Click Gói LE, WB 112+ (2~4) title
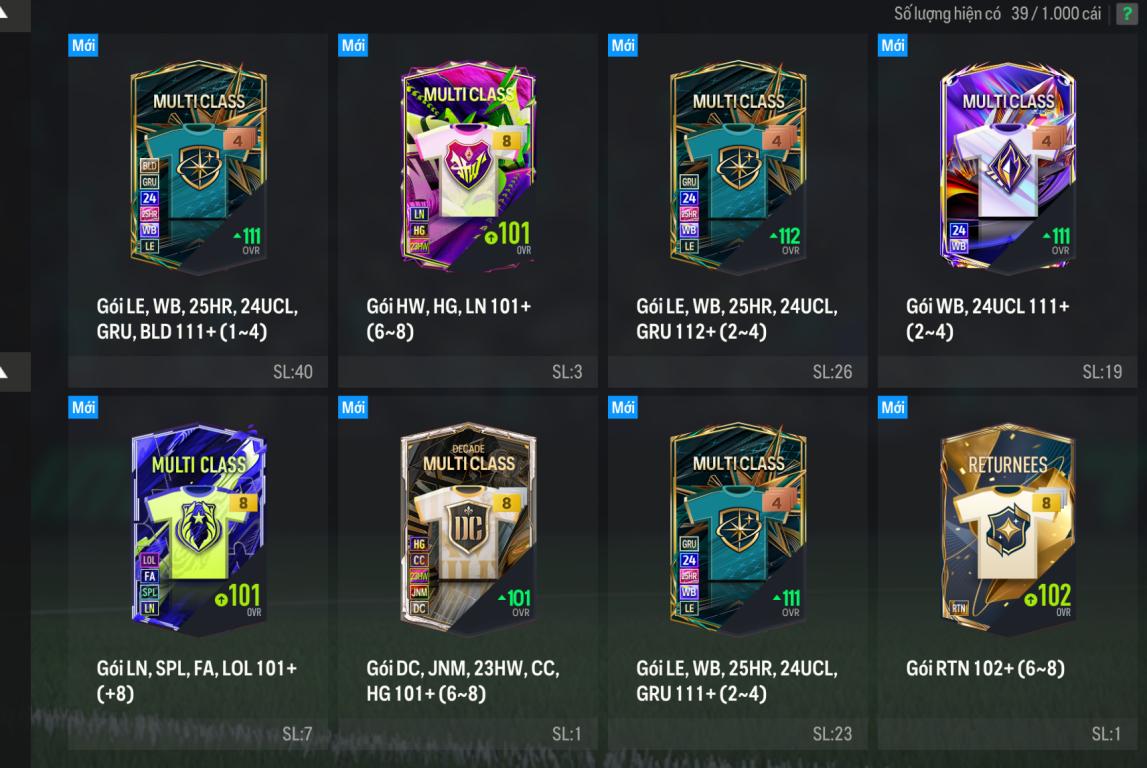 pos(737,318)
